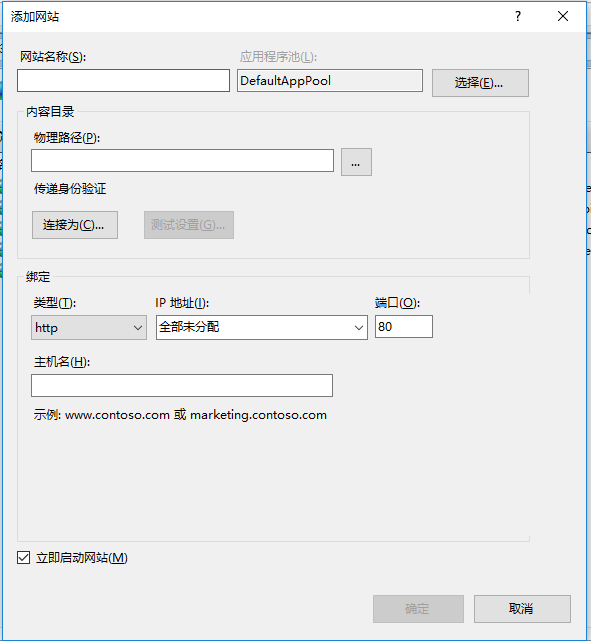This screenshot has width=591, height=641.
Task: Click the 选择(E)... button
Action: [480, 83]
